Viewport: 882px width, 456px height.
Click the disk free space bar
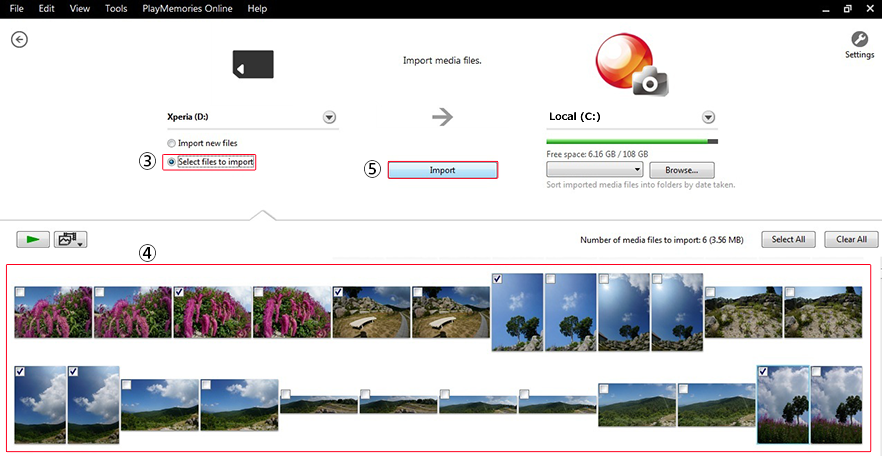(632, 142)
